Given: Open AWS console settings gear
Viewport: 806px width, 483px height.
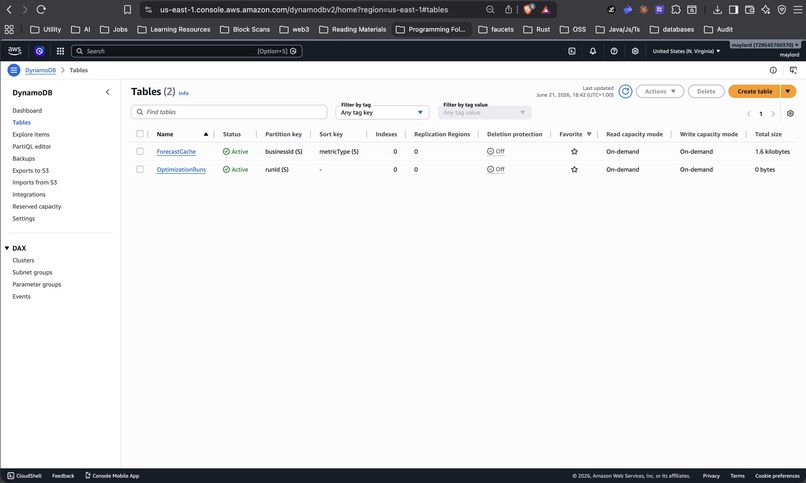Looking at the screenshot, I should click(x=635, y=51).
